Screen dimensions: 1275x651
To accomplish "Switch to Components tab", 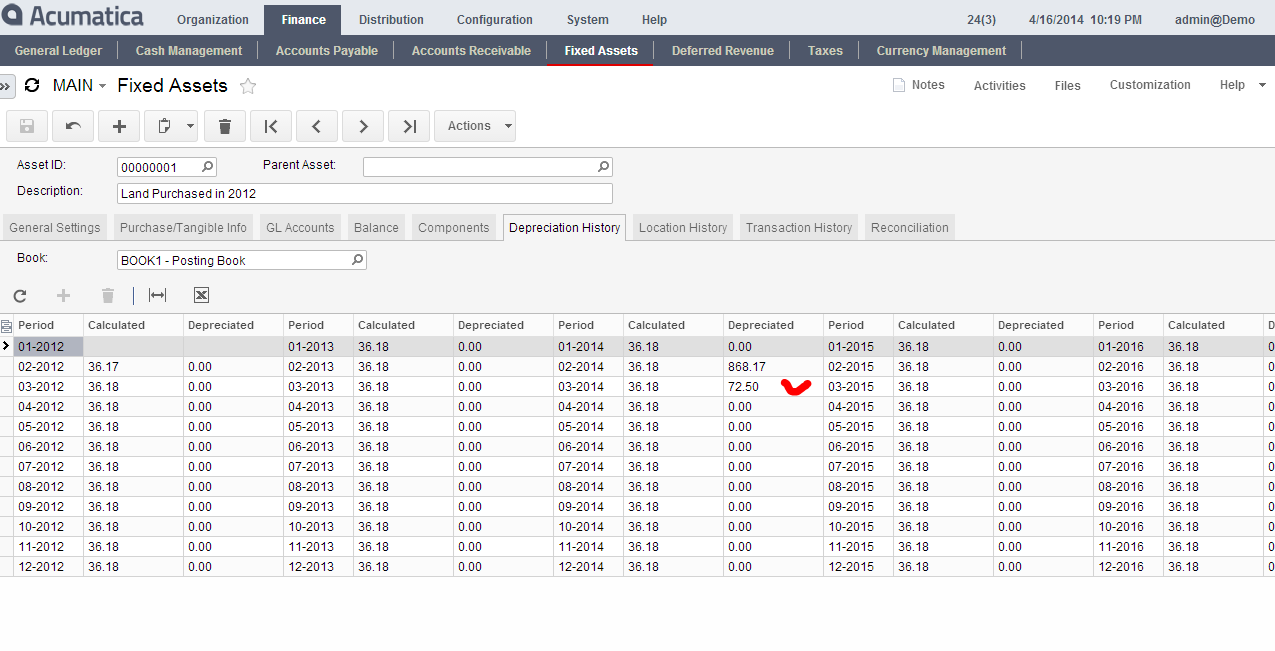I will (x=454, y=228).
